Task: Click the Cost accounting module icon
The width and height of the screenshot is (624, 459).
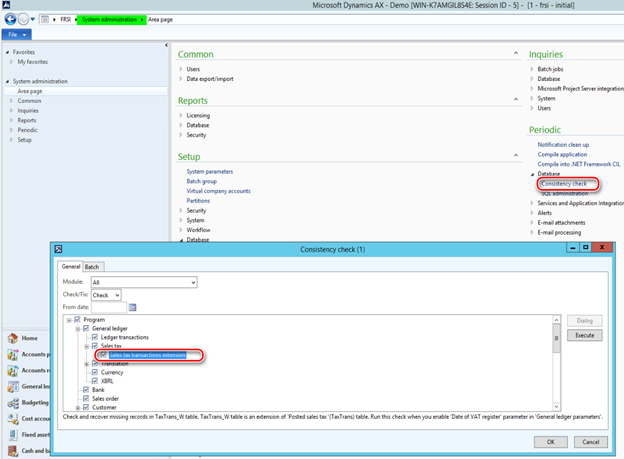Action: click(x=13, y=419)
